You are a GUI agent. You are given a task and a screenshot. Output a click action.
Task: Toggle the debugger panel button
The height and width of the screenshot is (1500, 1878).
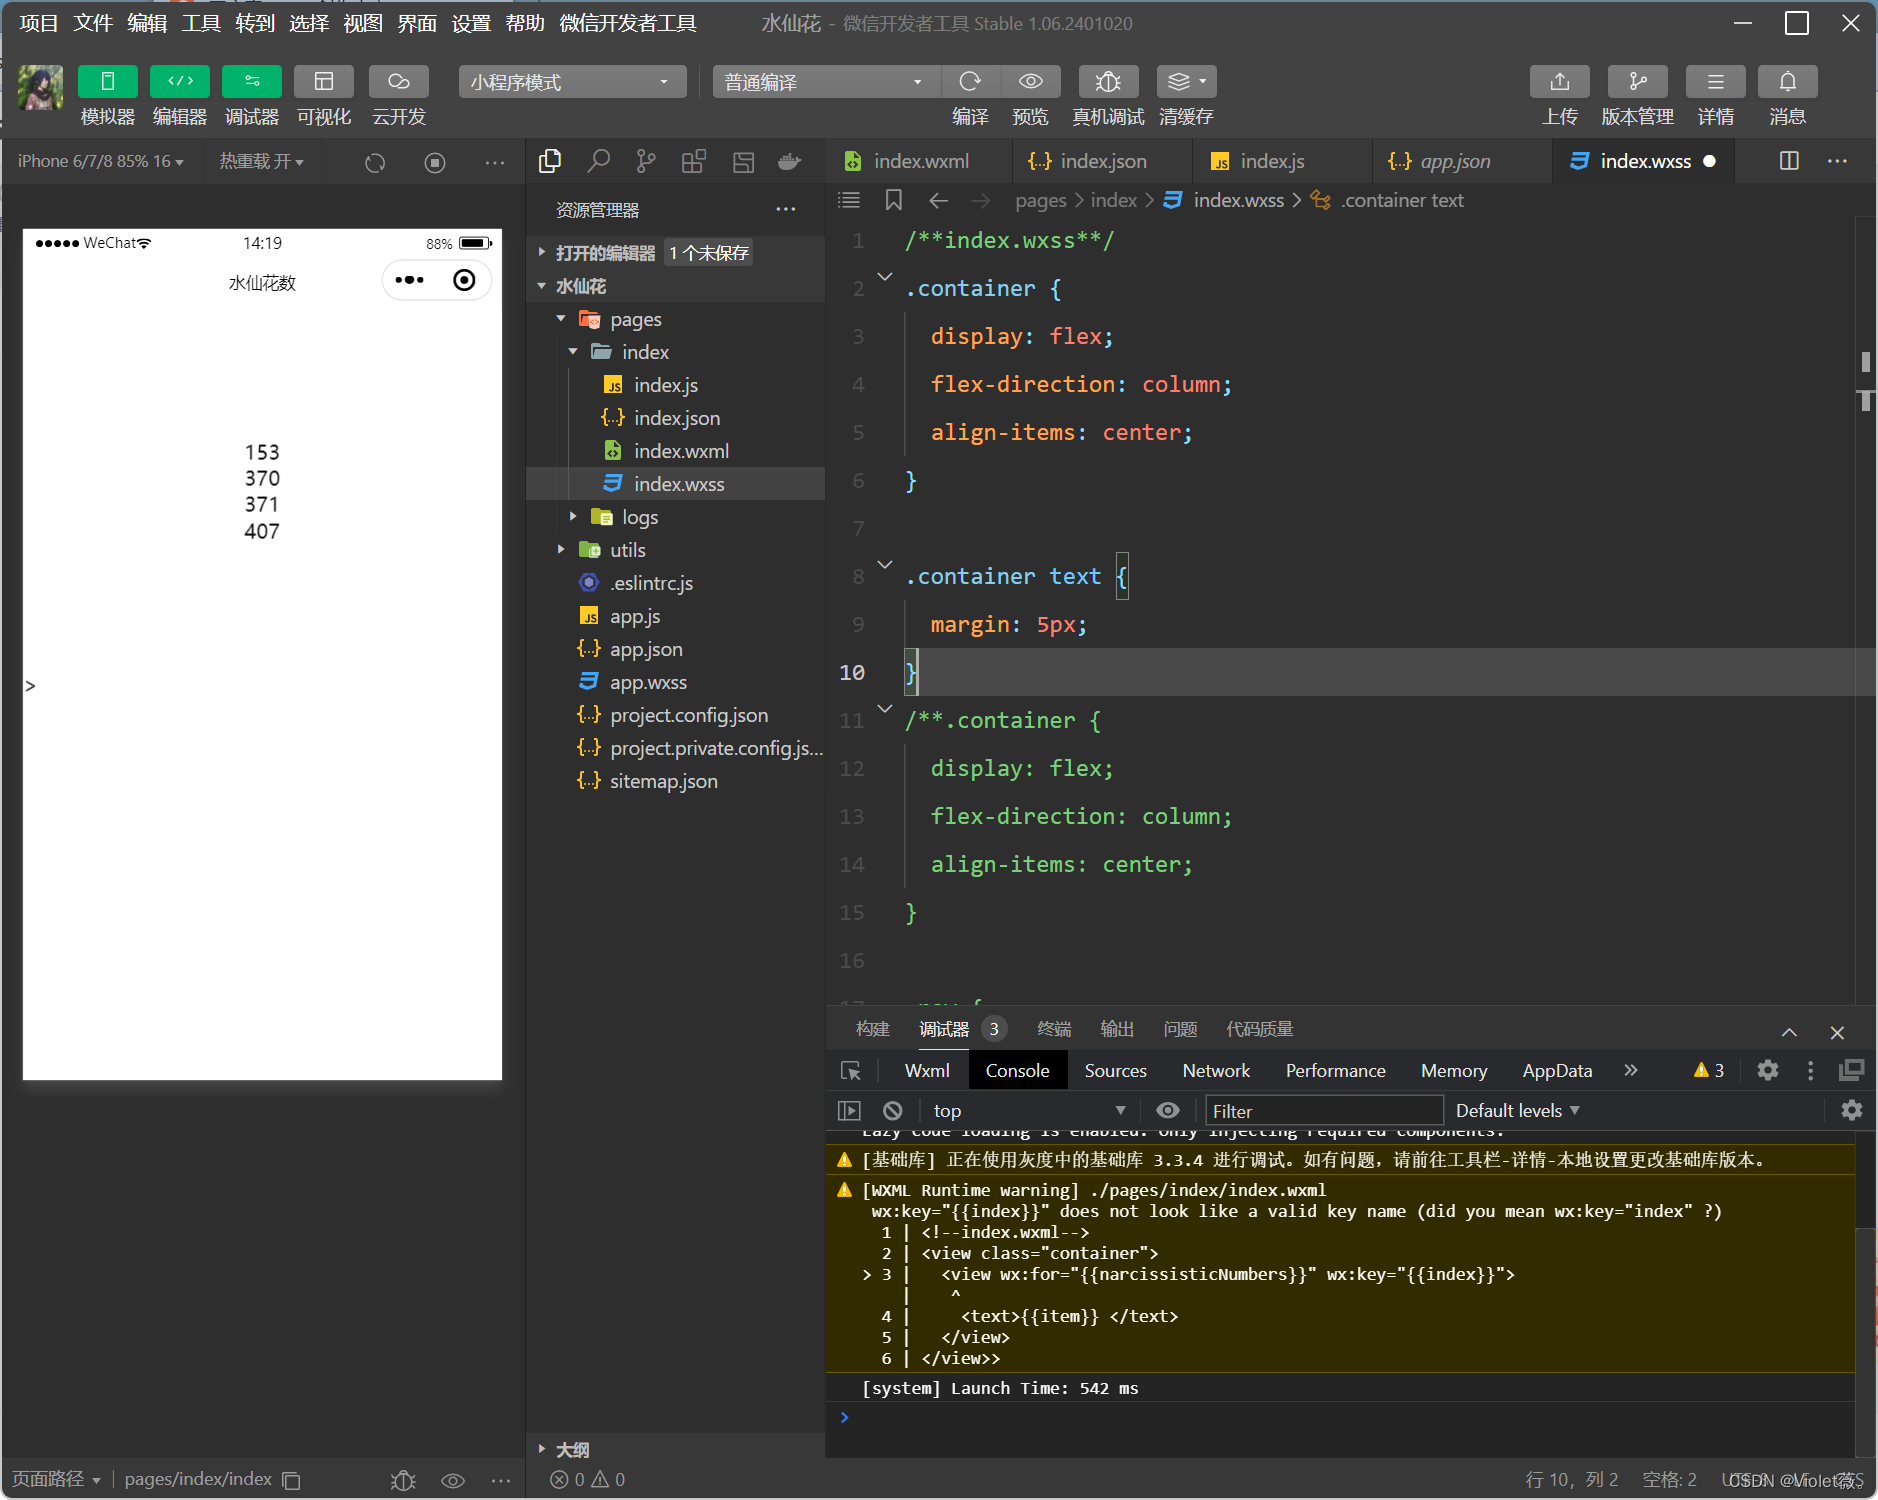point(252,81)
